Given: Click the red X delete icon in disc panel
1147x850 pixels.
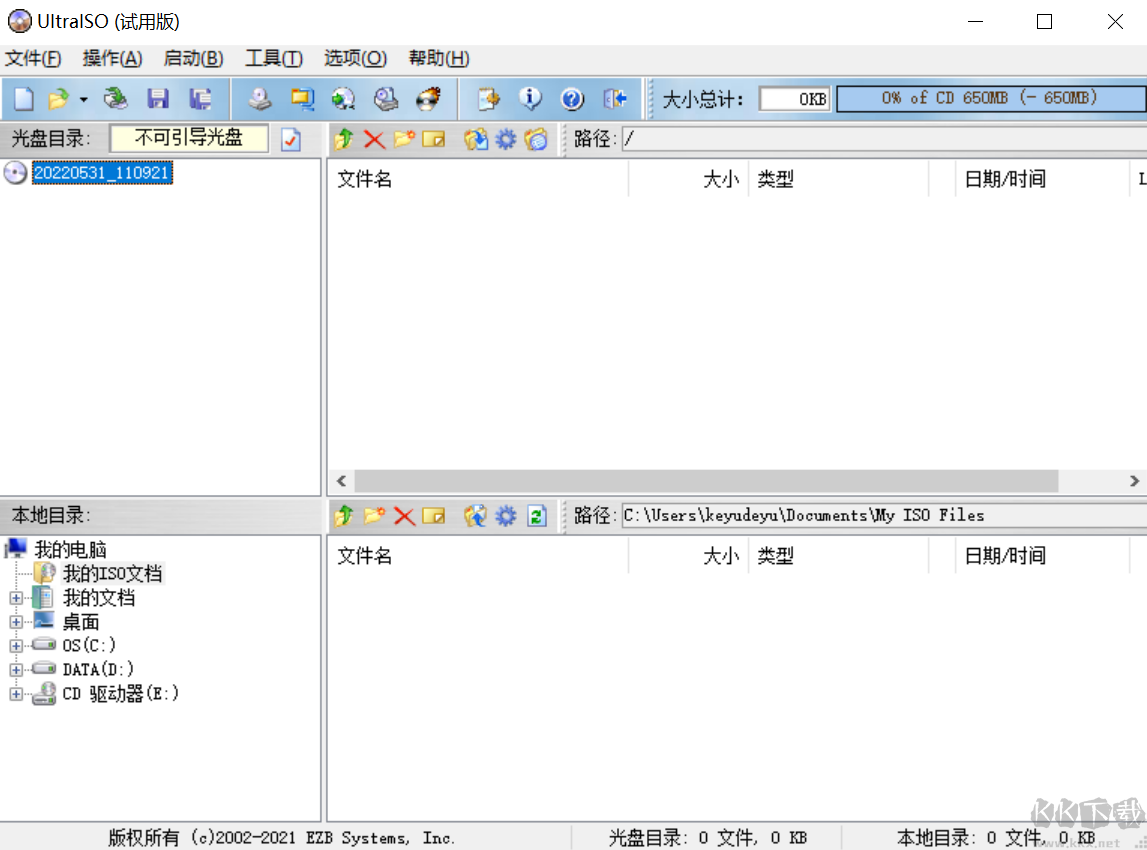Looking at the screenshot, I should pyautogui.click(x=373, y=140).
